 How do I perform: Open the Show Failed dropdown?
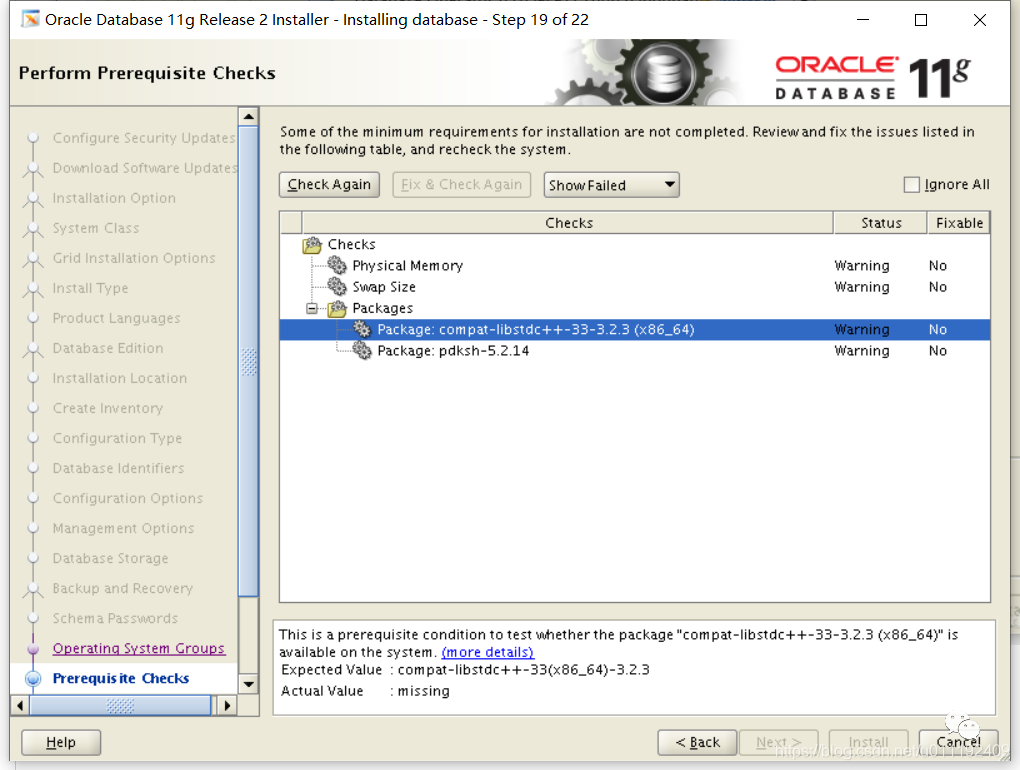(611, 185)
